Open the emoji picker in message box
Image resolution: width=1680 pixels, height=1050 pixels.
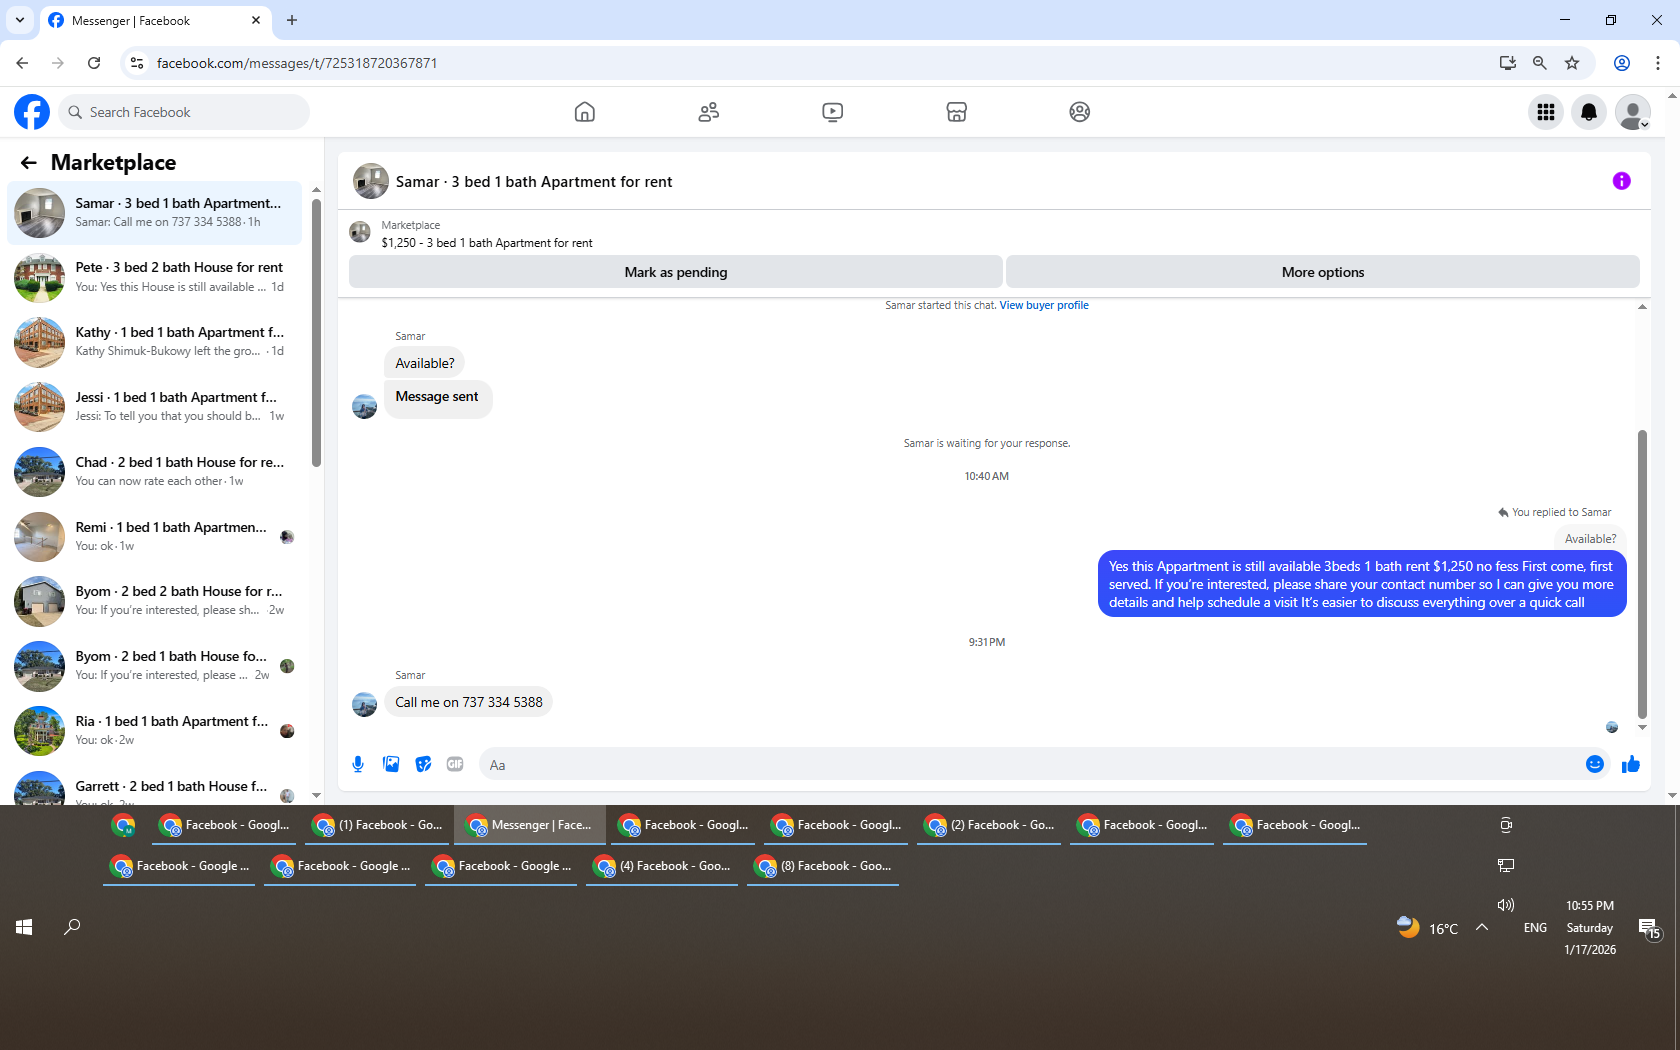(x=1595, y=765)
